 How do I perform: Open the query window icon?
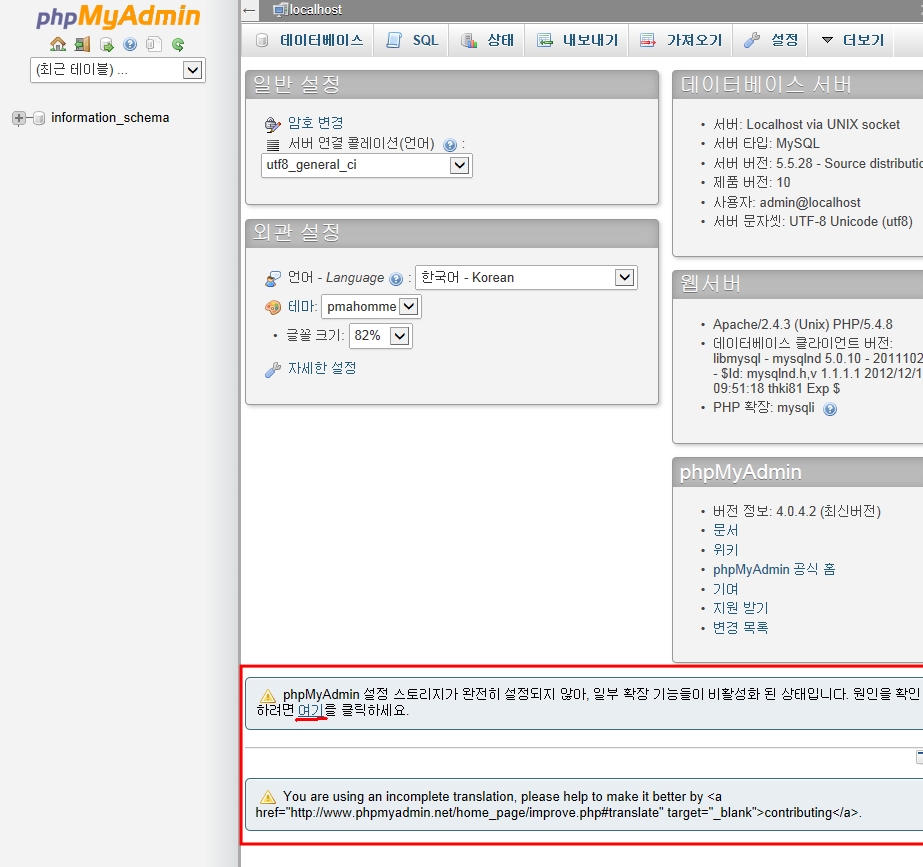pos(107,44)
